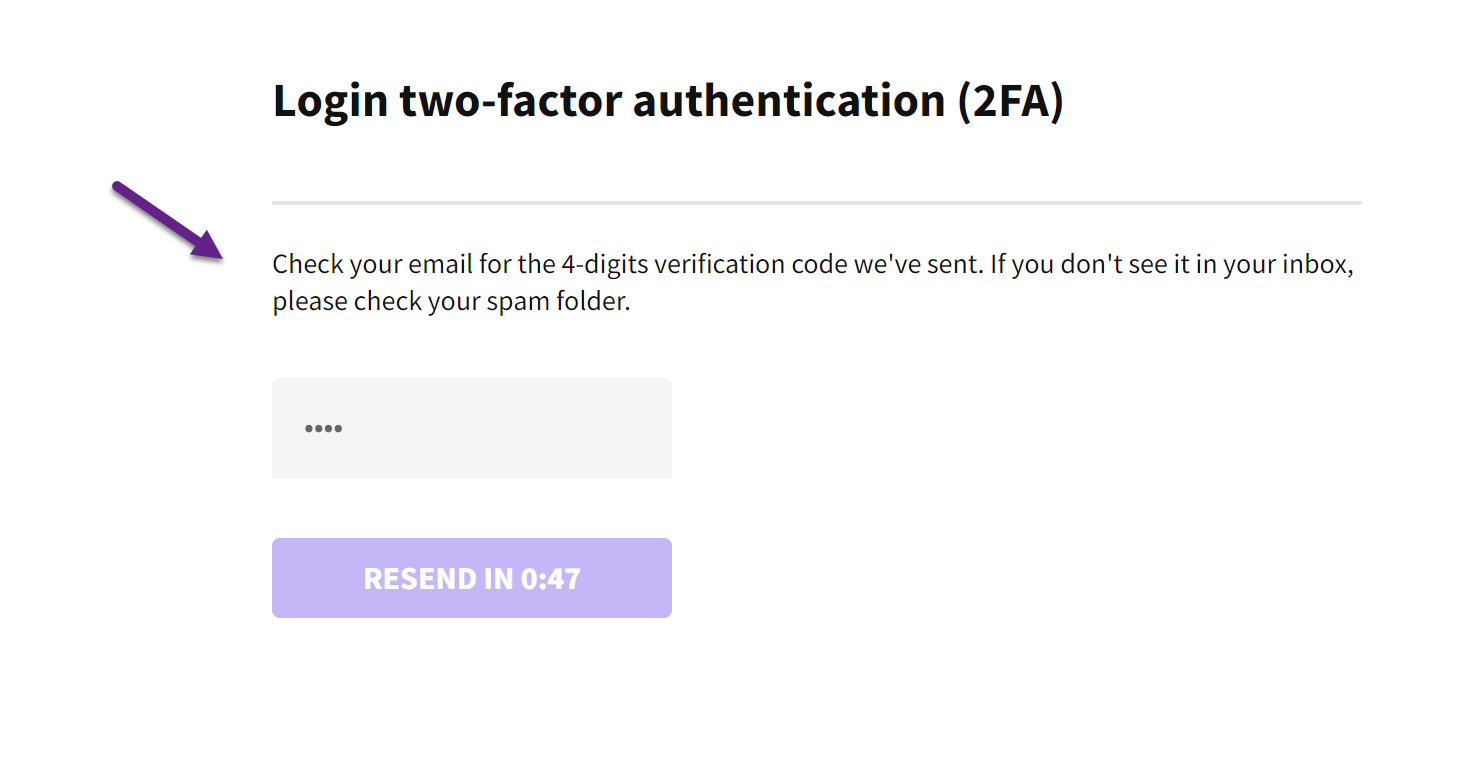Click the purple arrow annotation

coord(166,220)
